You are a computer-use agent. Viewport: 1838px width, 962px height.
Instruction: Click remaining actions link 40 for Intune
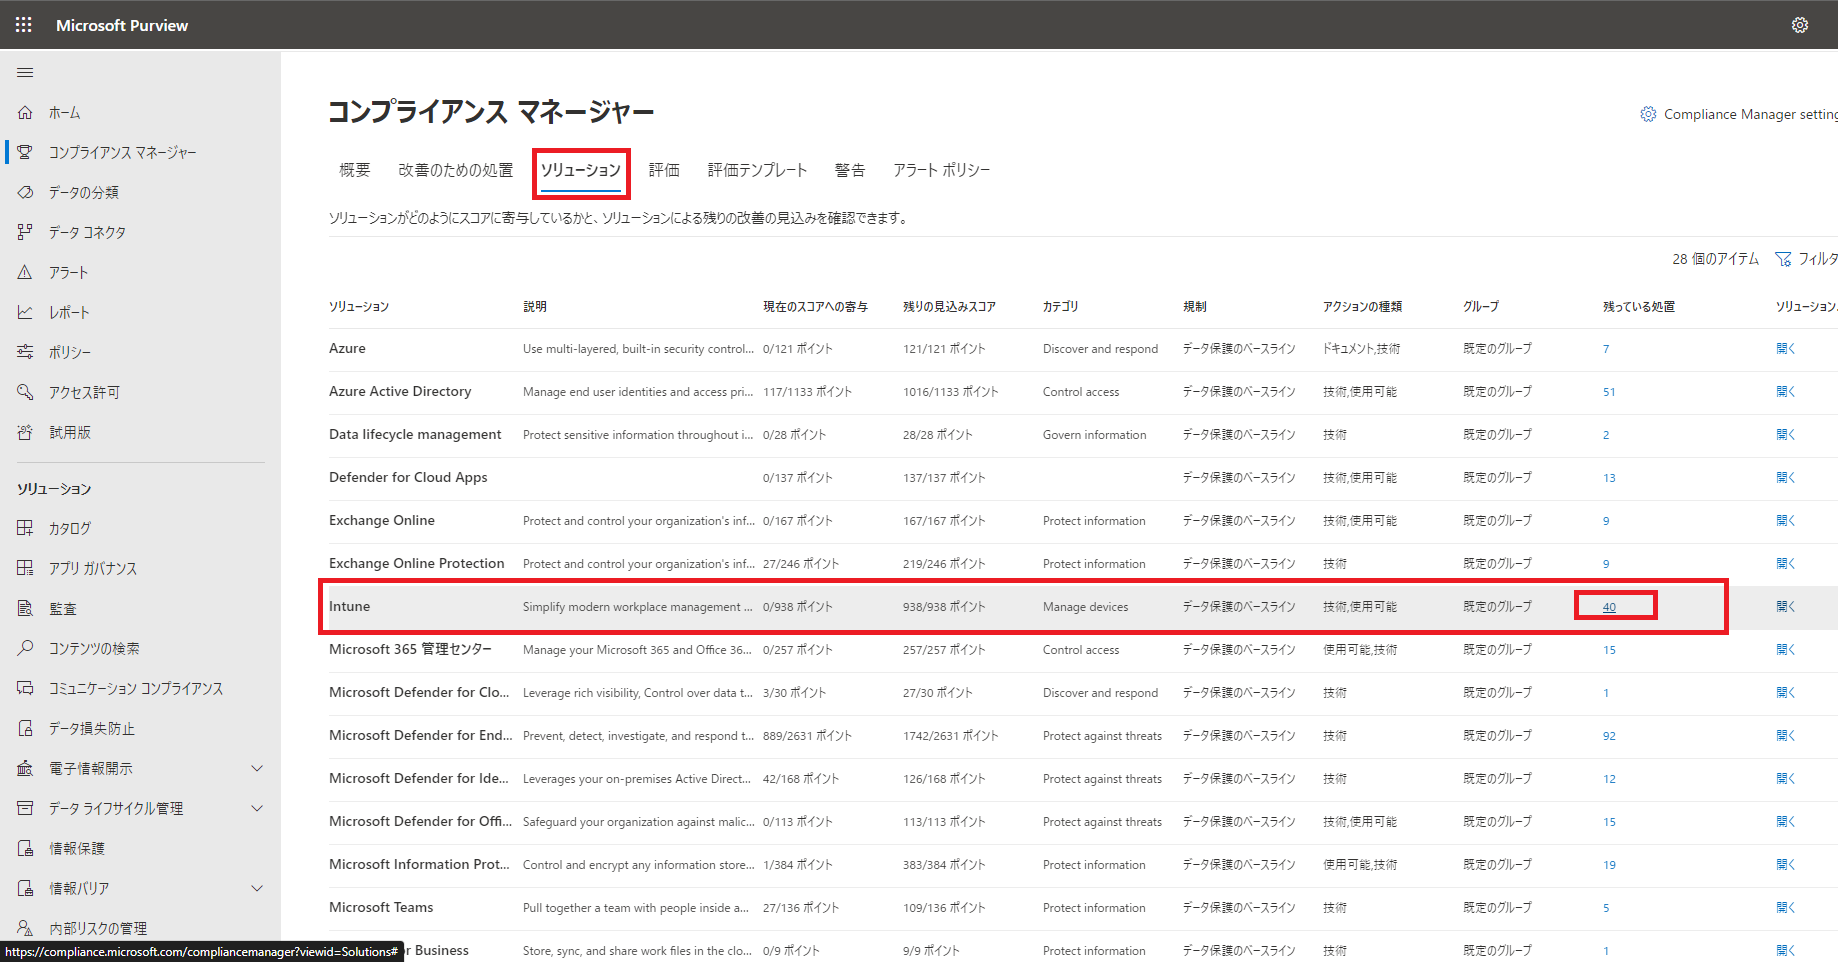tap(1609, 607)
